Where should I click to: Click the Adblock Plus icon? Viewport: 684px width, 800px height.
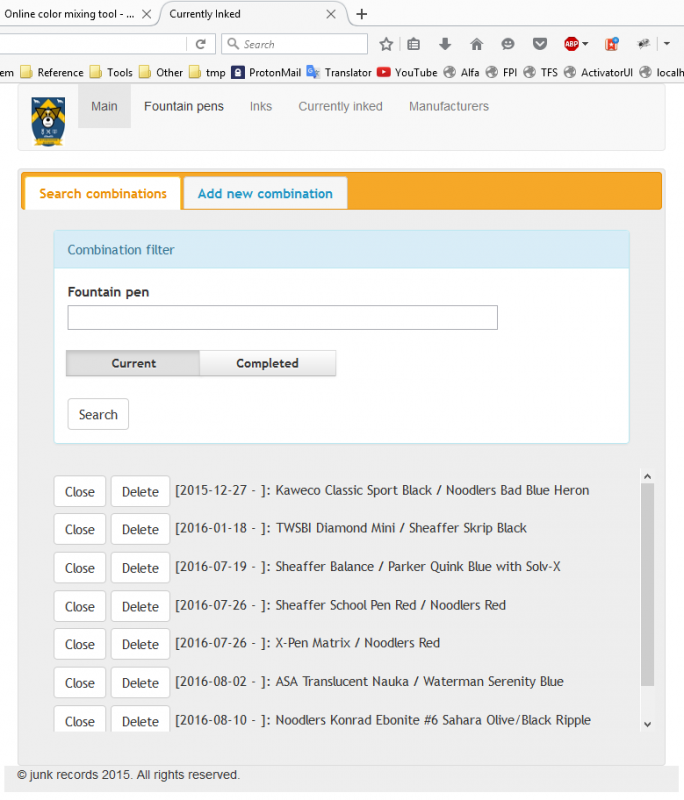pos(571,44)
